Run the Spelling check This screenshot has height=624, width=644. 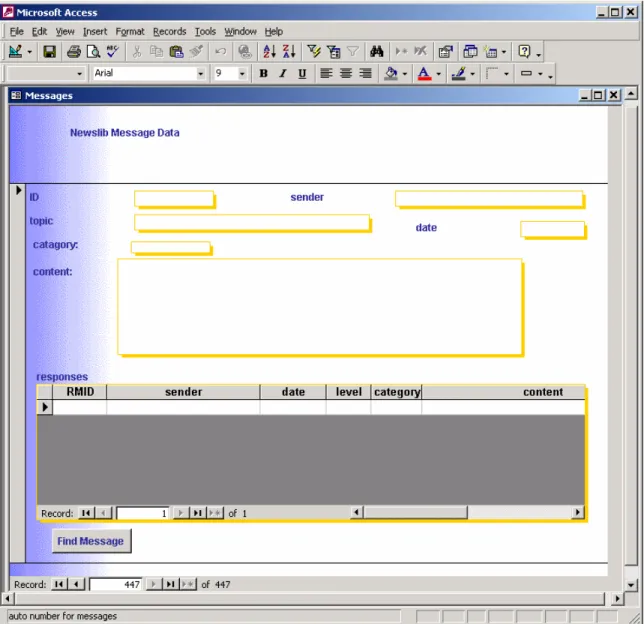point(113,52)
